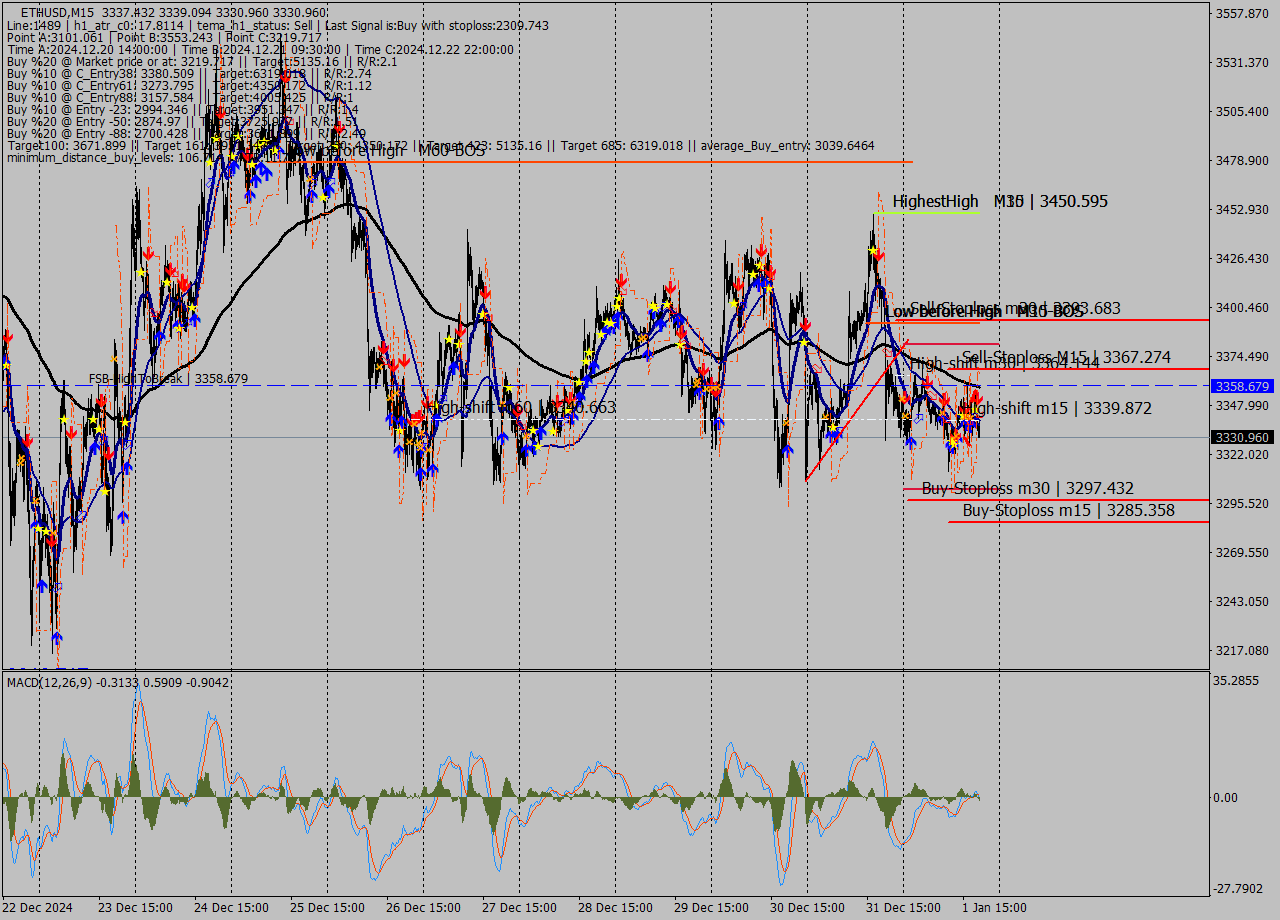Click the 3505.400 price scale value
The image size is (1280, 920).
[x=1241, y=111]
